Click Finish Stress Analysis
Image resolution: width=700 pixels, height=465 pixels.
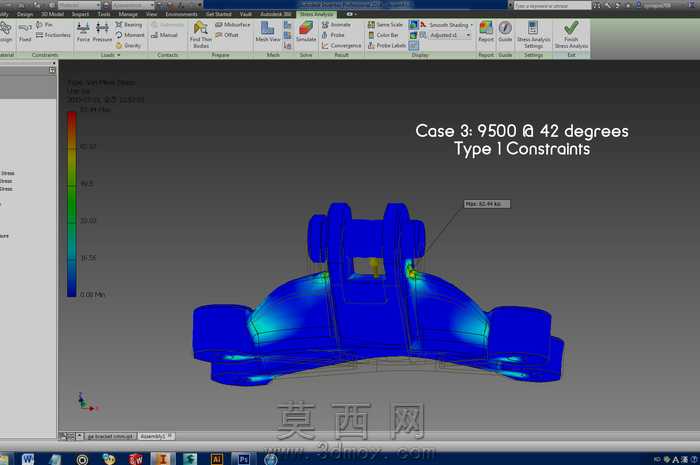point(571,35)
